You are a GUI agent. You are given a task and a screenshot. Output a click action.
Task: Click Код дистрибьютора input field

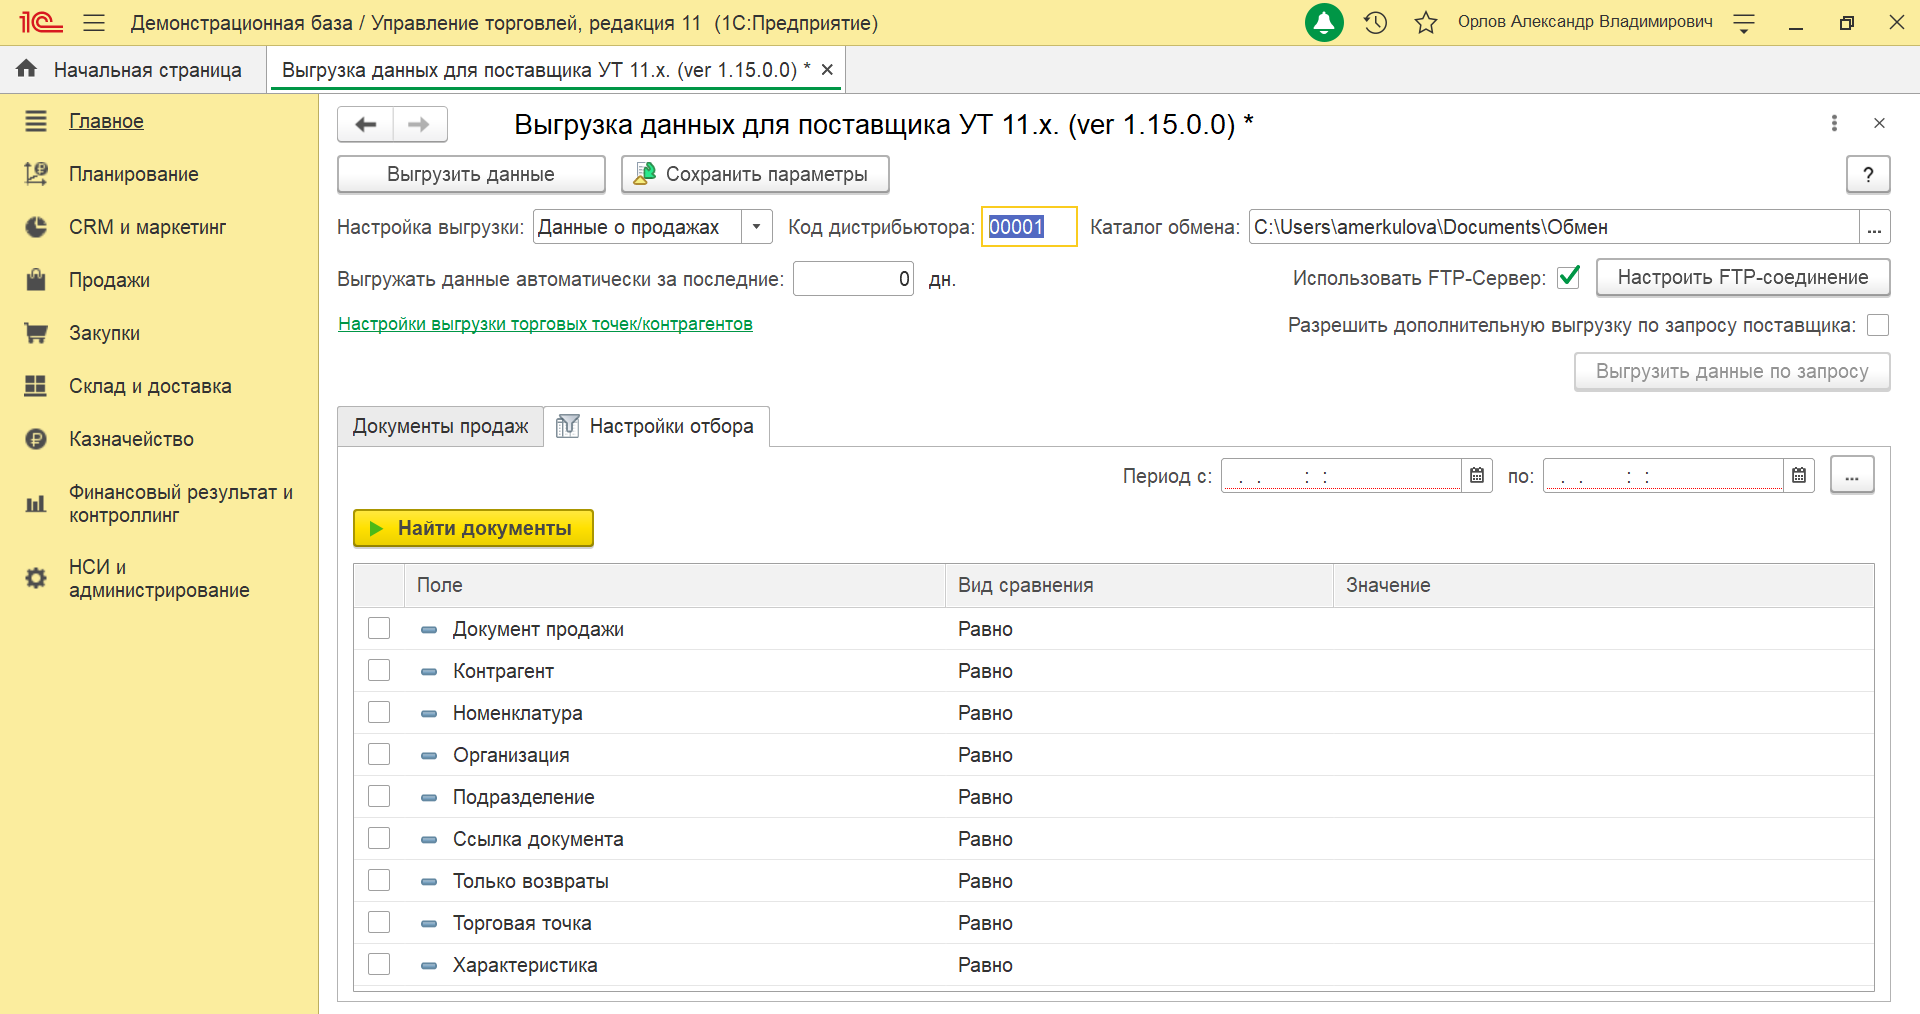pos(1029,227)
